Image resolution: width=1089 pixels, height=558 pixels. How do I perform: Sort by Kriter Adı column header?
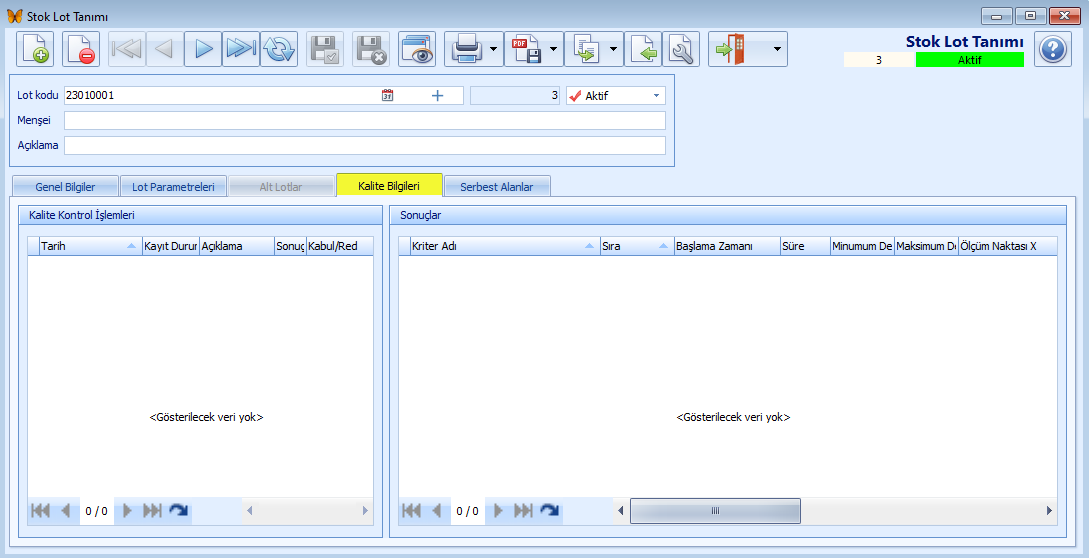pyautogui.click(x=498, y=246)
